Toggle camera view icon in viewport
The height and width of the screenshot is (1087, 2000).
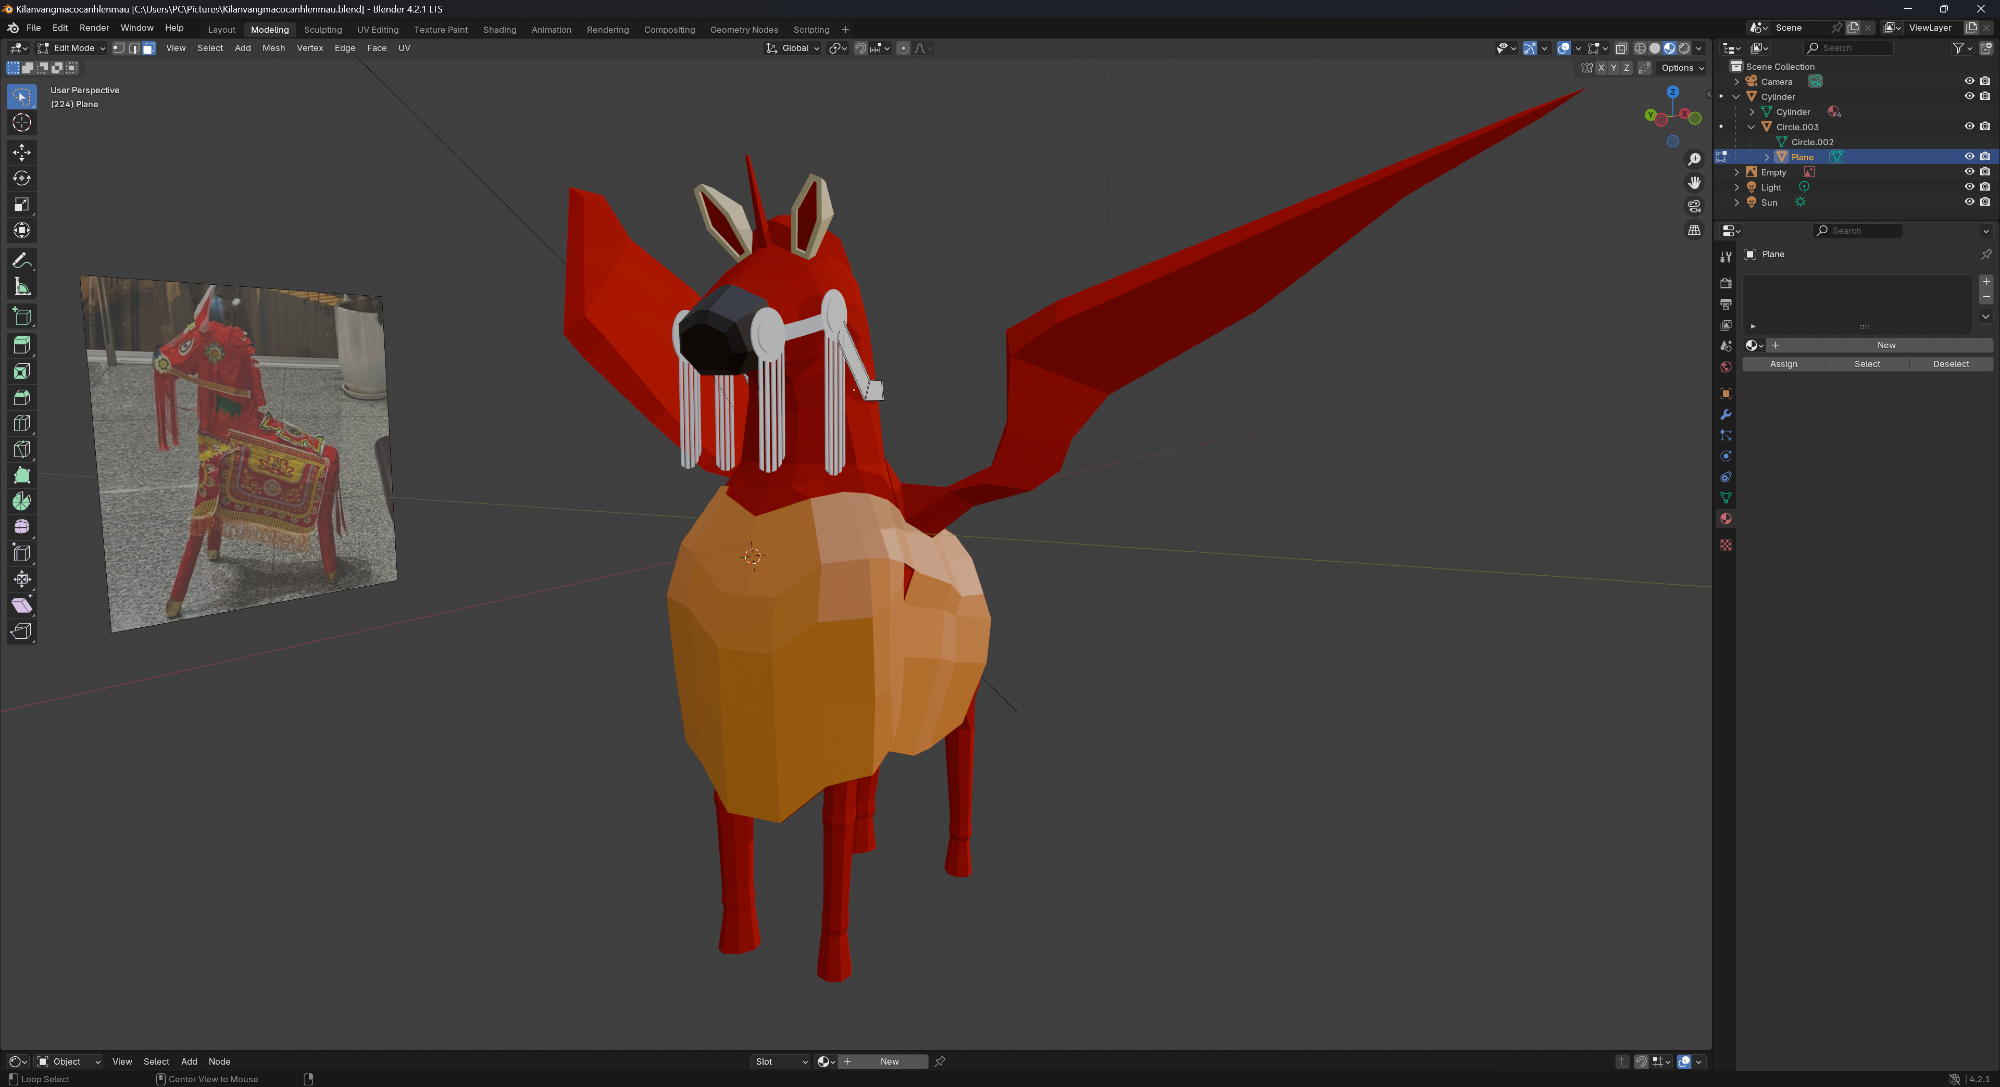pos(1694,206)
